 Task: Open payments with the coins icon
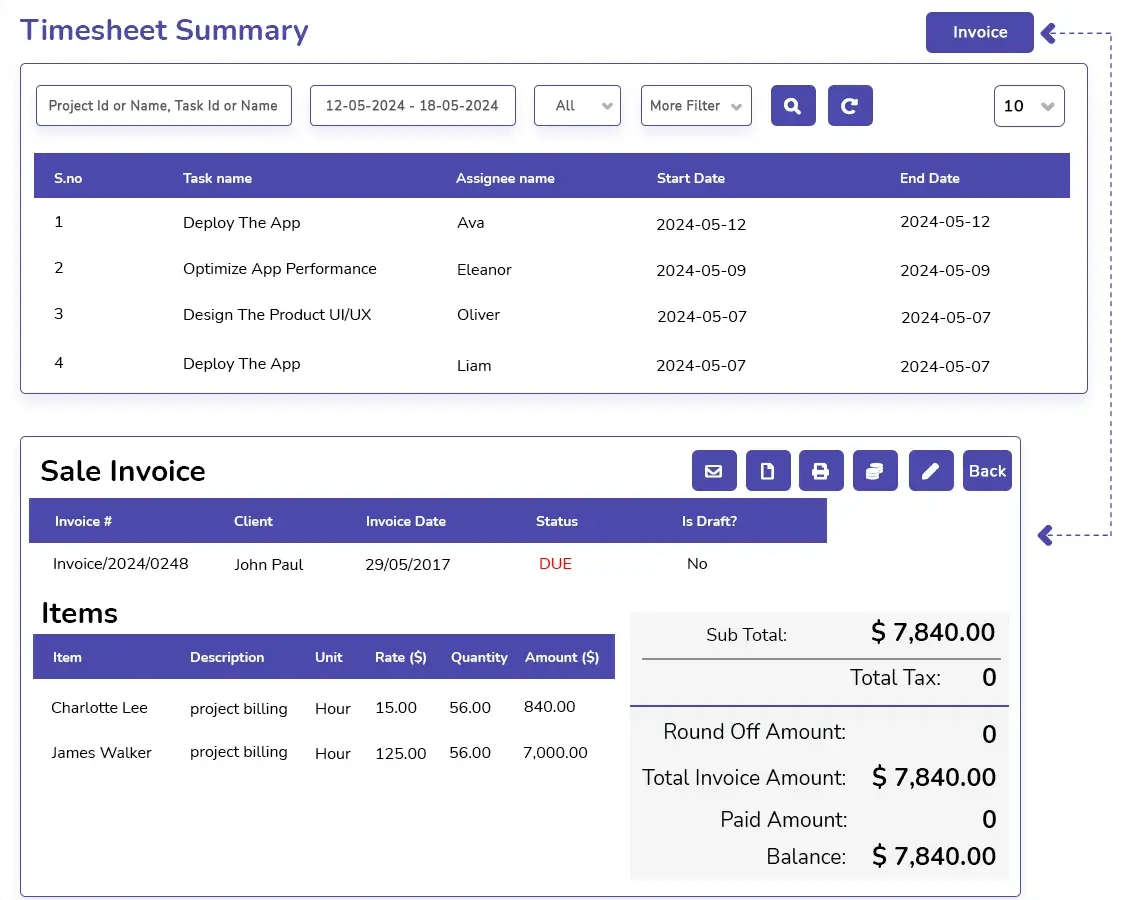click(875, 471)
